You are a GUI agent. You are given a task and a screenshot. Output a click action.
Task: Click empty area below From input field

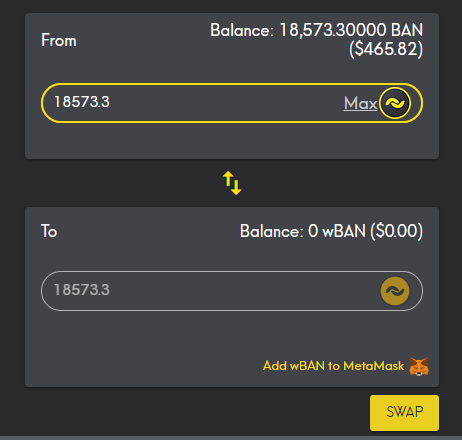point(232,141)
